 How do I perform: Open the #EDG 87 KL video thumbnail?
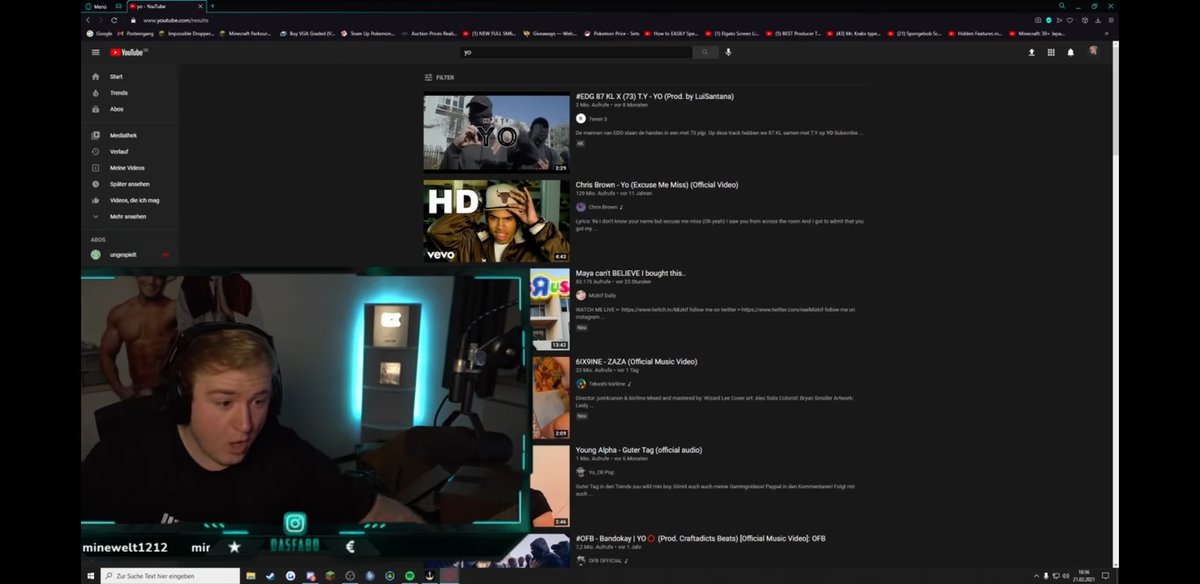(x=496, y=133)
